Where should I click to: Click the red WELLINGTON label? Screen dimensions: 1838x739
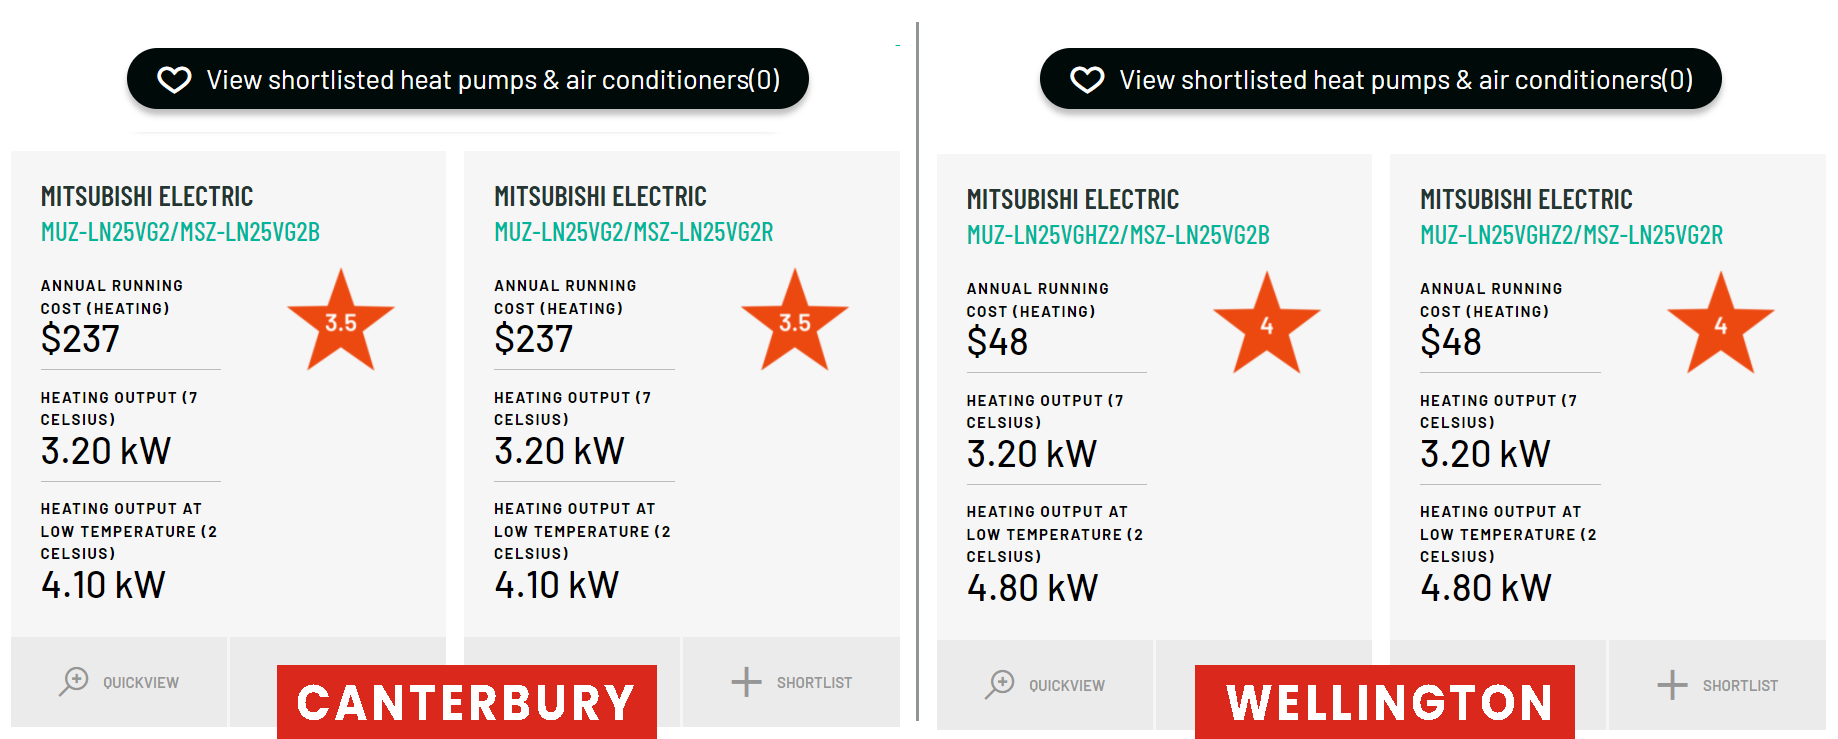(x=1384, y=702)
